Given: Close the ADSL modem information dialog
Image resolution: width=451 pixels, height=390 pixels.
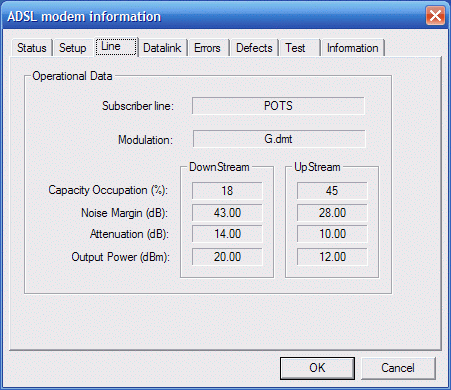Looking at the screenshot, I should pyautogui.click(x=435, y=15).
